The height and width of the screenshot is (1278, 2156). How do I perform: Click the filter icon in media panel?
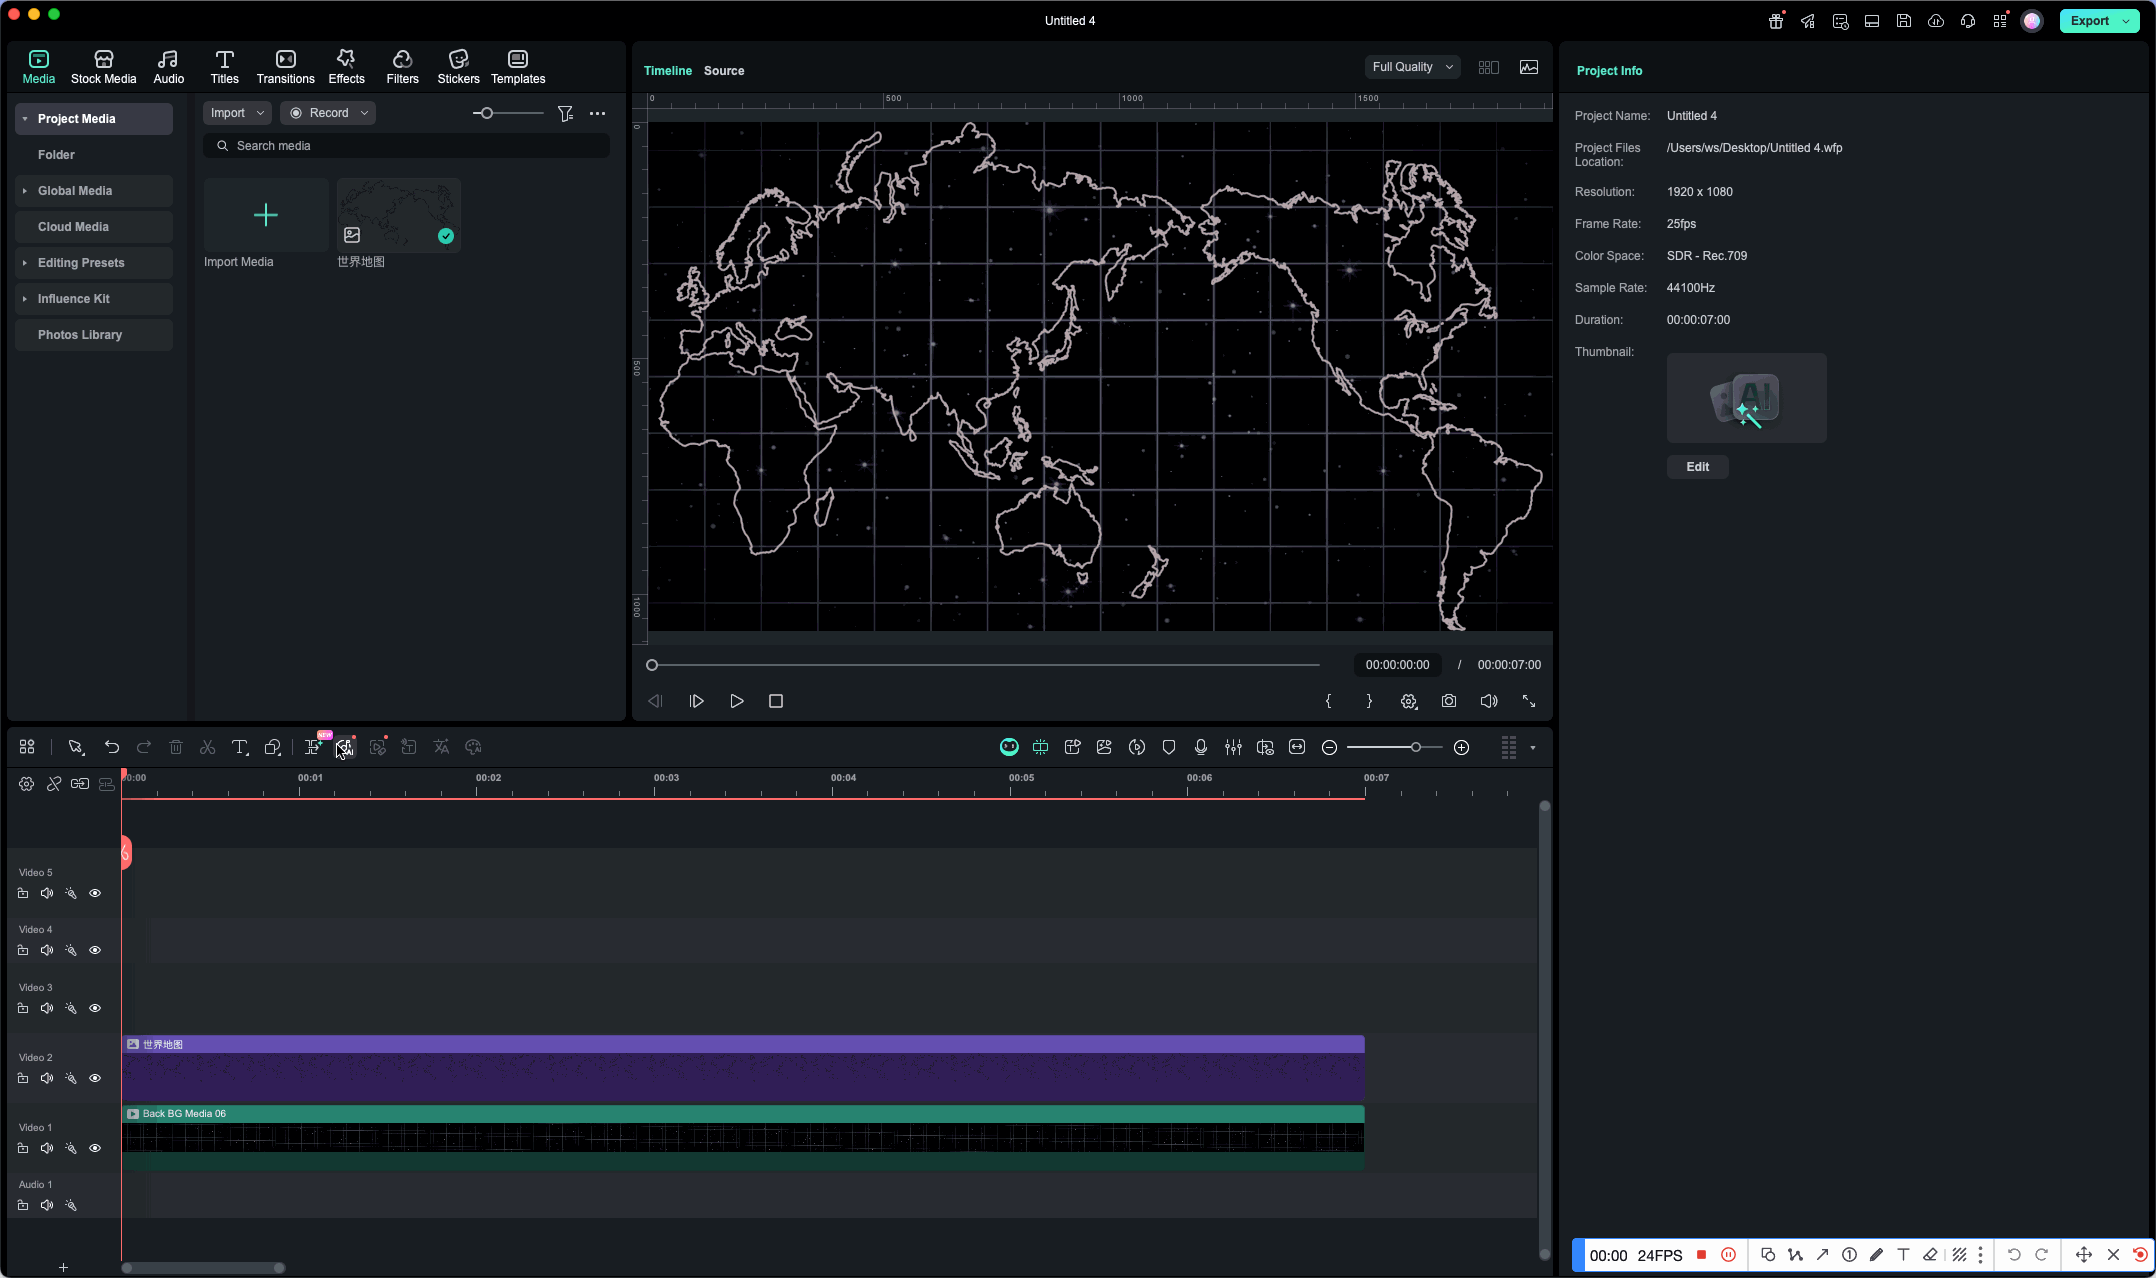tap(565, 113)
